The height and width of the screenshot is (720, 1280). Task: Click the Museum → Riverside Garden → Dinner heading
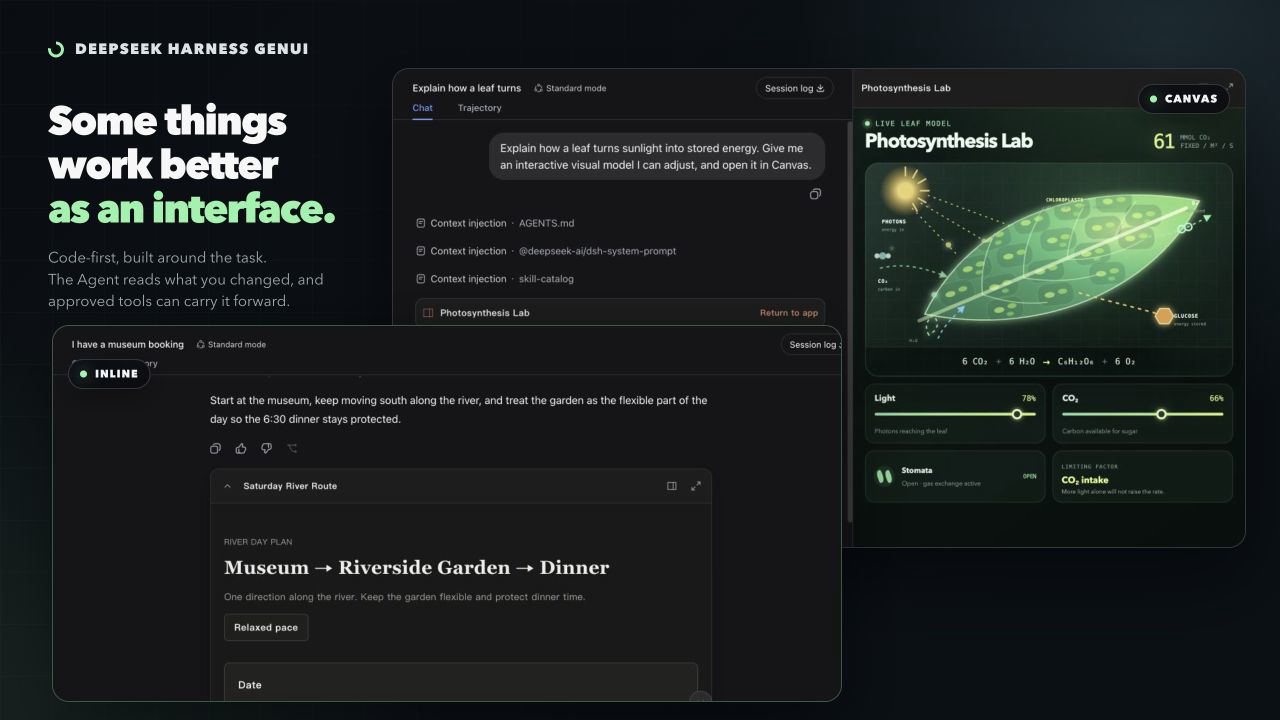click(416, 567)
